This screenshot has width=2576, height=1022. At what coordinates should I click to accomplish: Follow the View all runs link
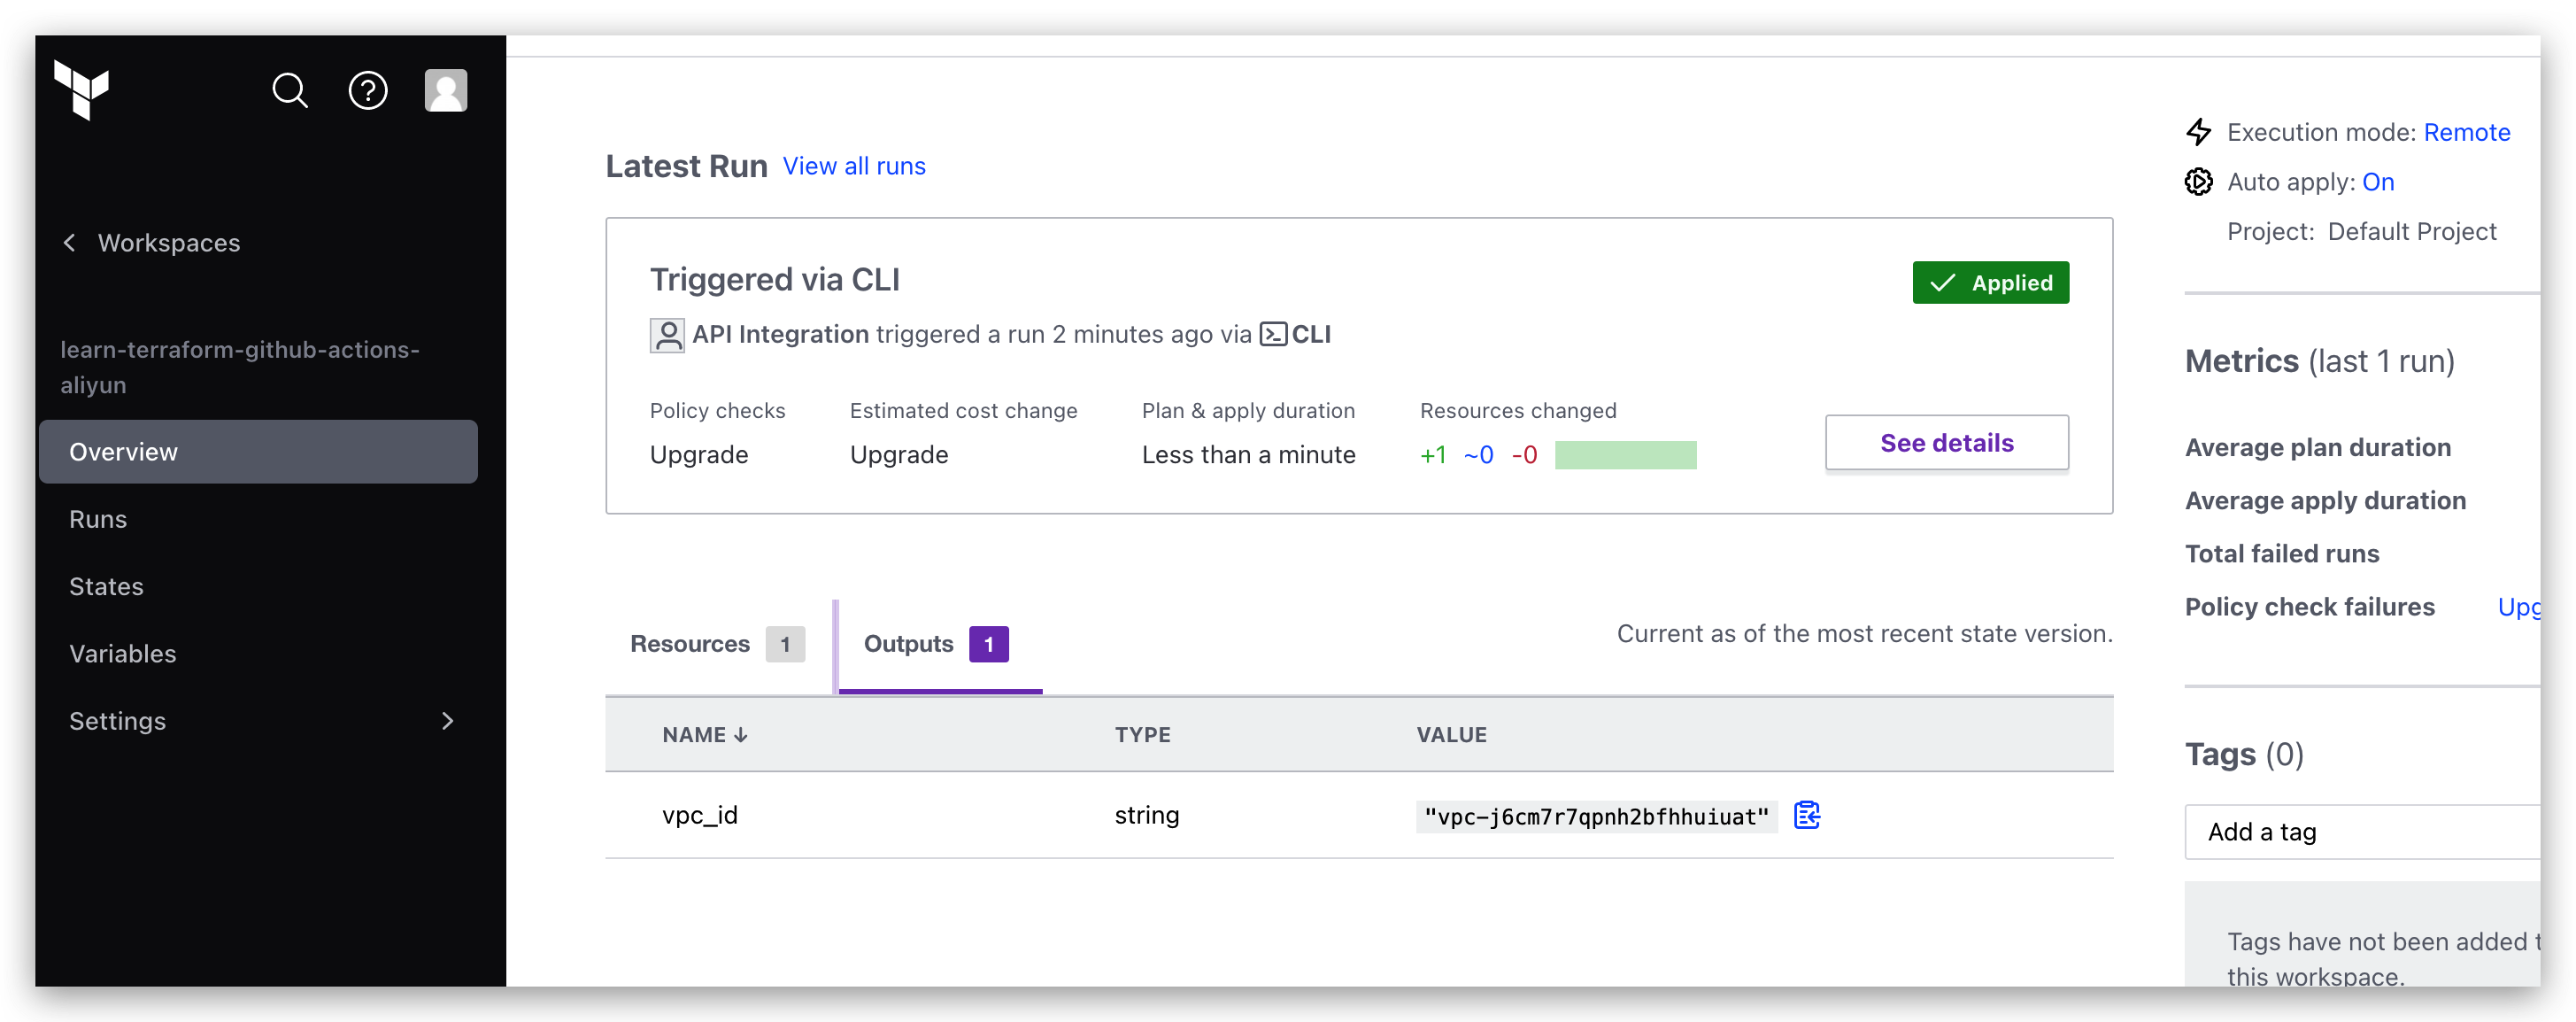(x=854, y=166)
